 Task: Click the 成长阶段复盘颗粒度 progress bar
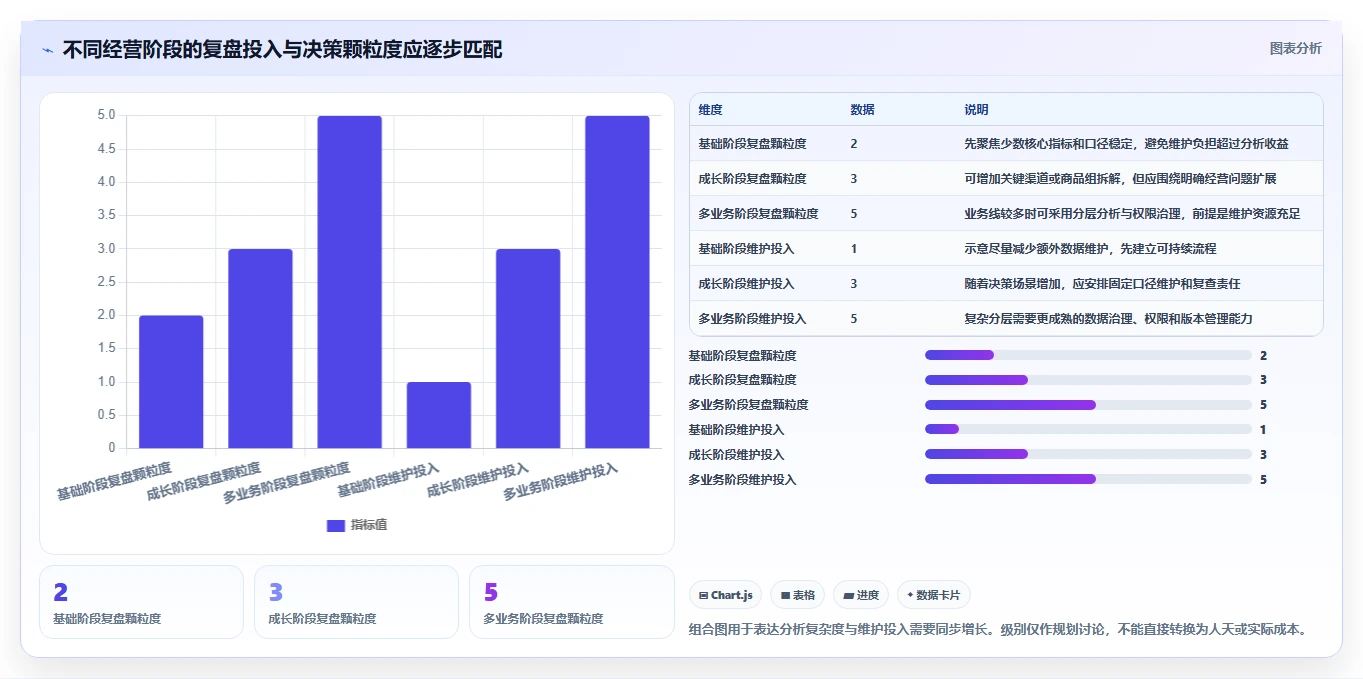[1088, 380]
